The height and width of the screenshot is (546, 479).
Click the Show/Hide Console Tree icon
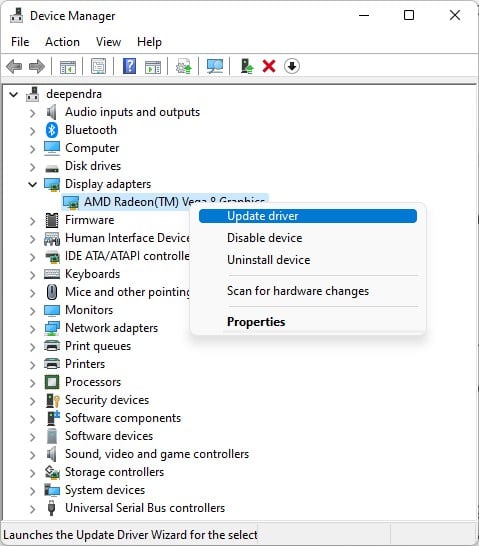click(x=68, y=66)
